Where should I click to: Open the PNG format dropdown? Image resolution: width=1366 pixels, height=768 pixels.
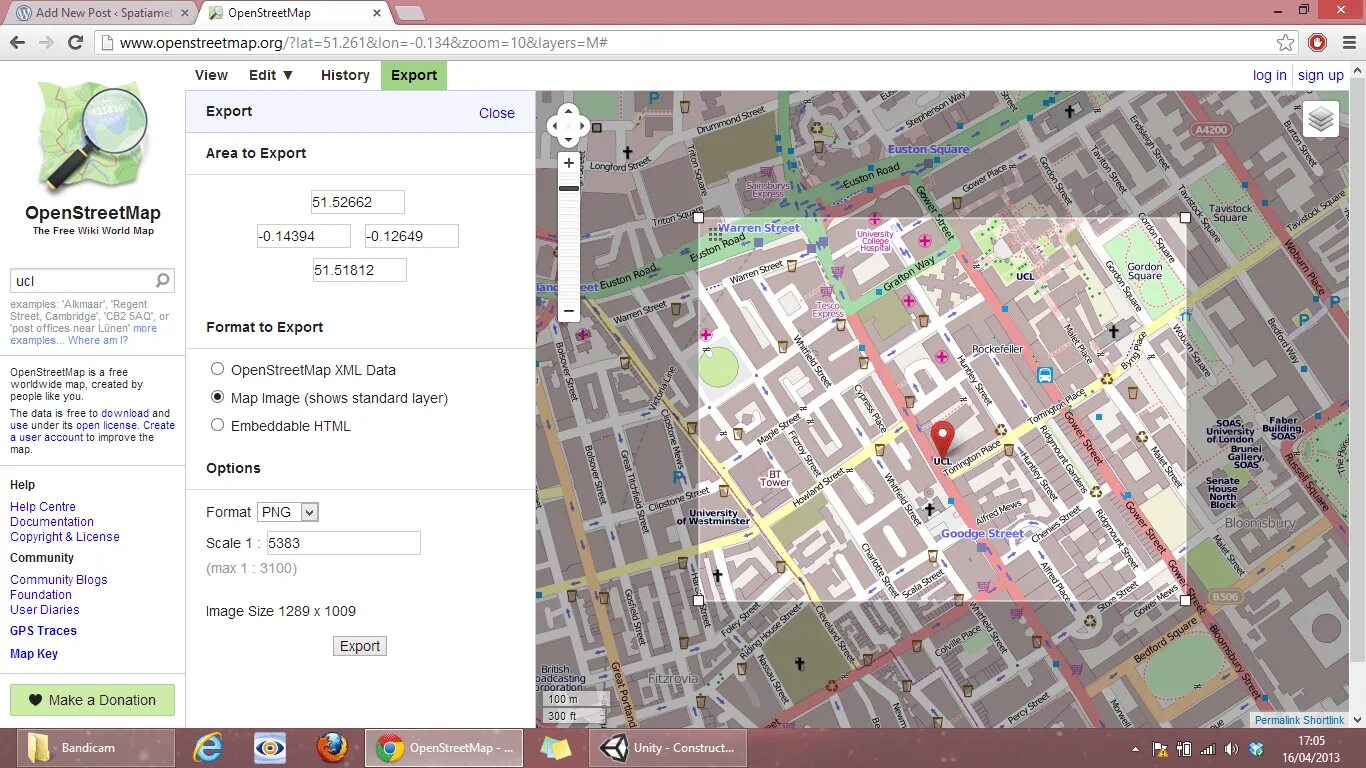tap(288, 512)
